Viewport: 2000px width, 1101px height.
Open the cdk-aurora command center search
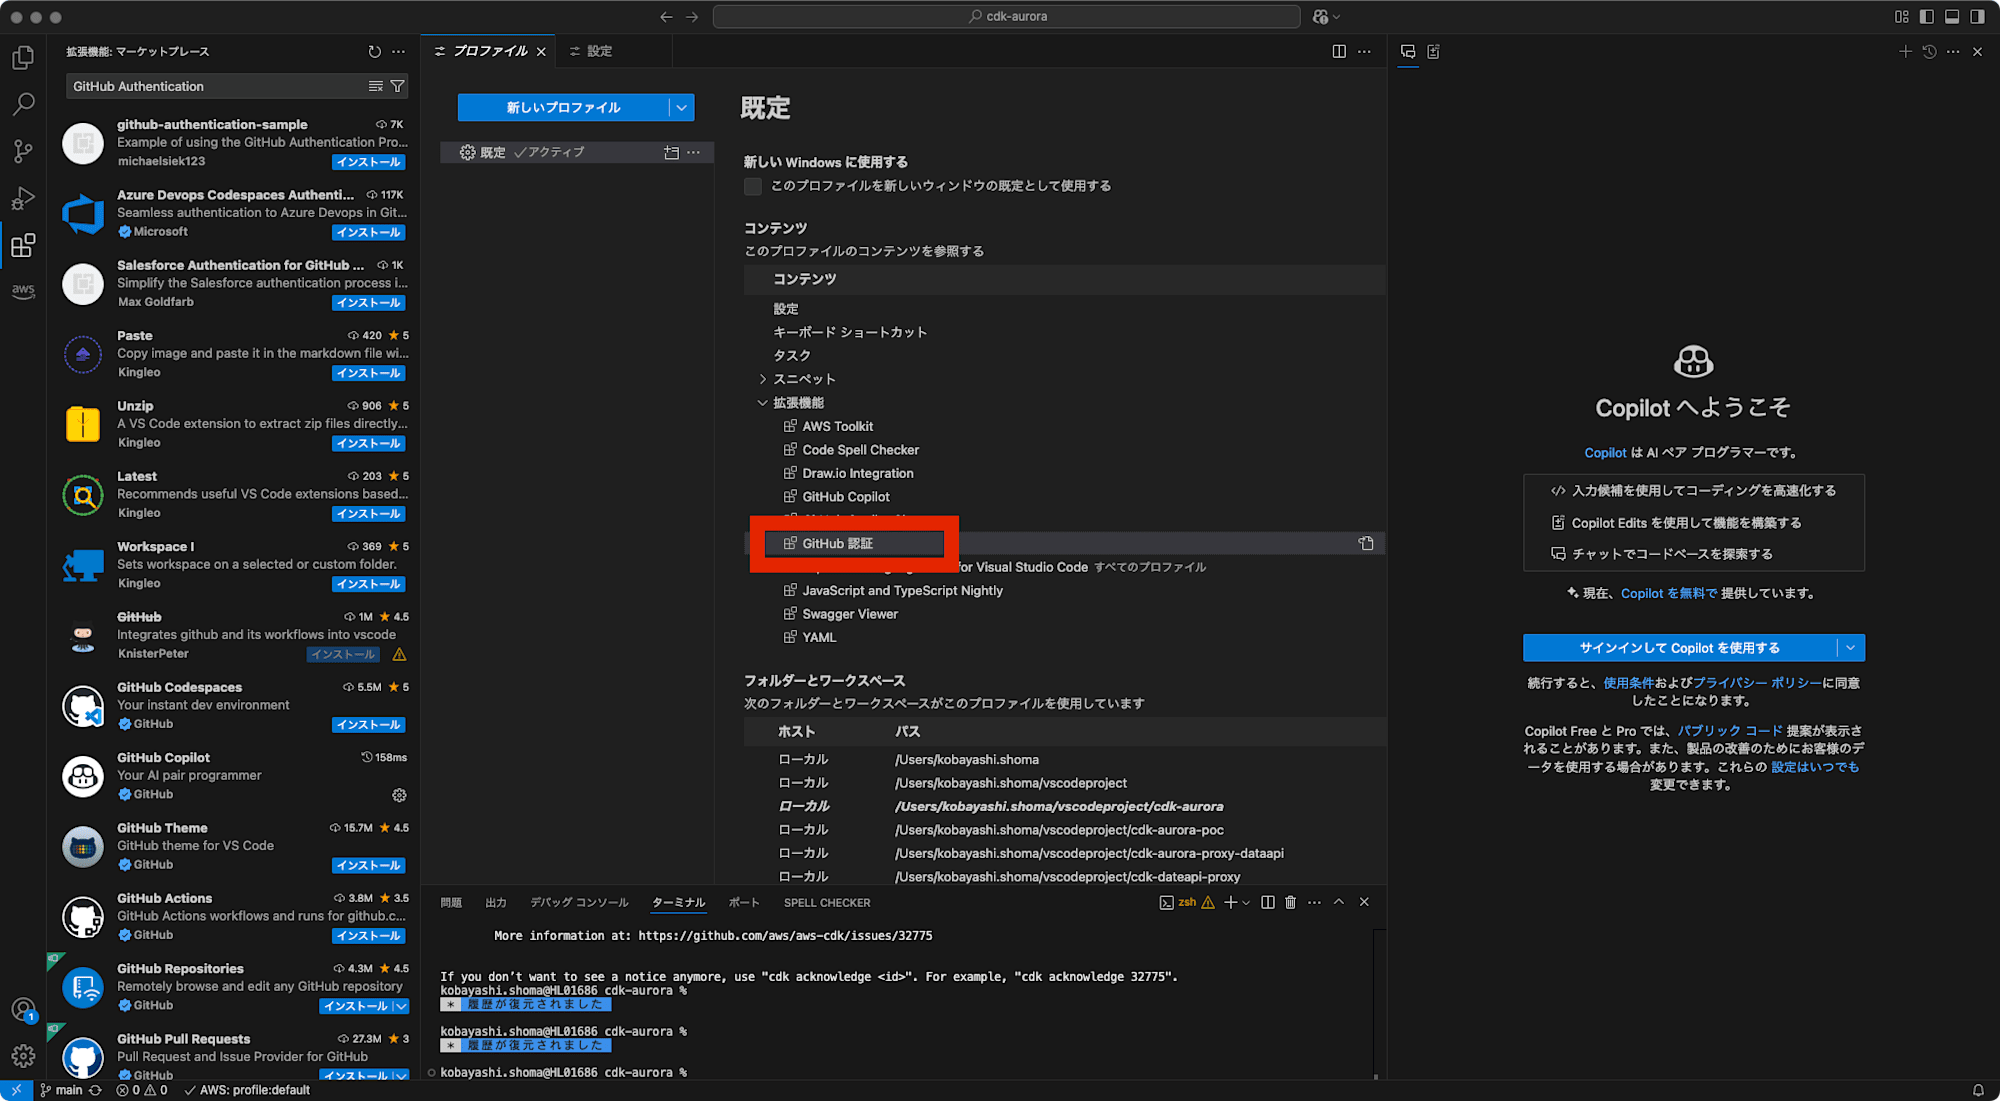(x=1006, y=17)
